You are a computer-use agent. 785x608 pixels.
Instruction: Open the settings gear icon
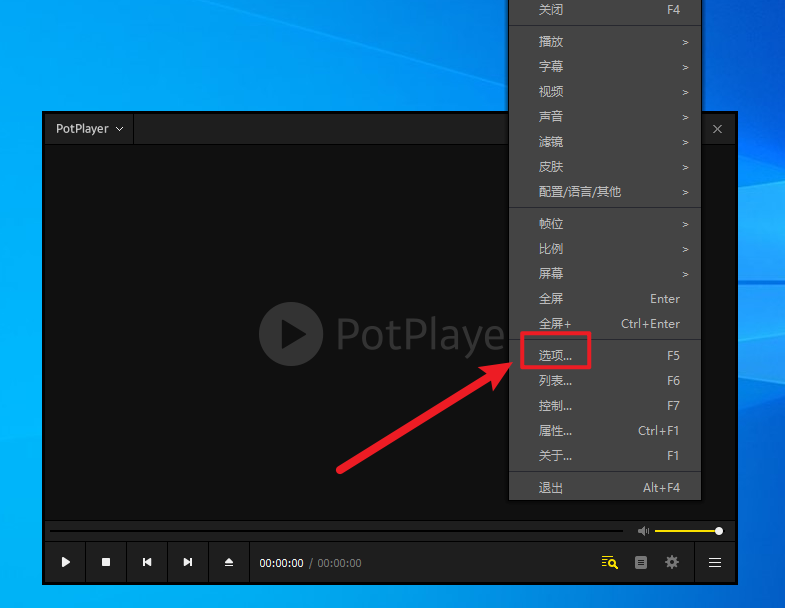[672, 562]
